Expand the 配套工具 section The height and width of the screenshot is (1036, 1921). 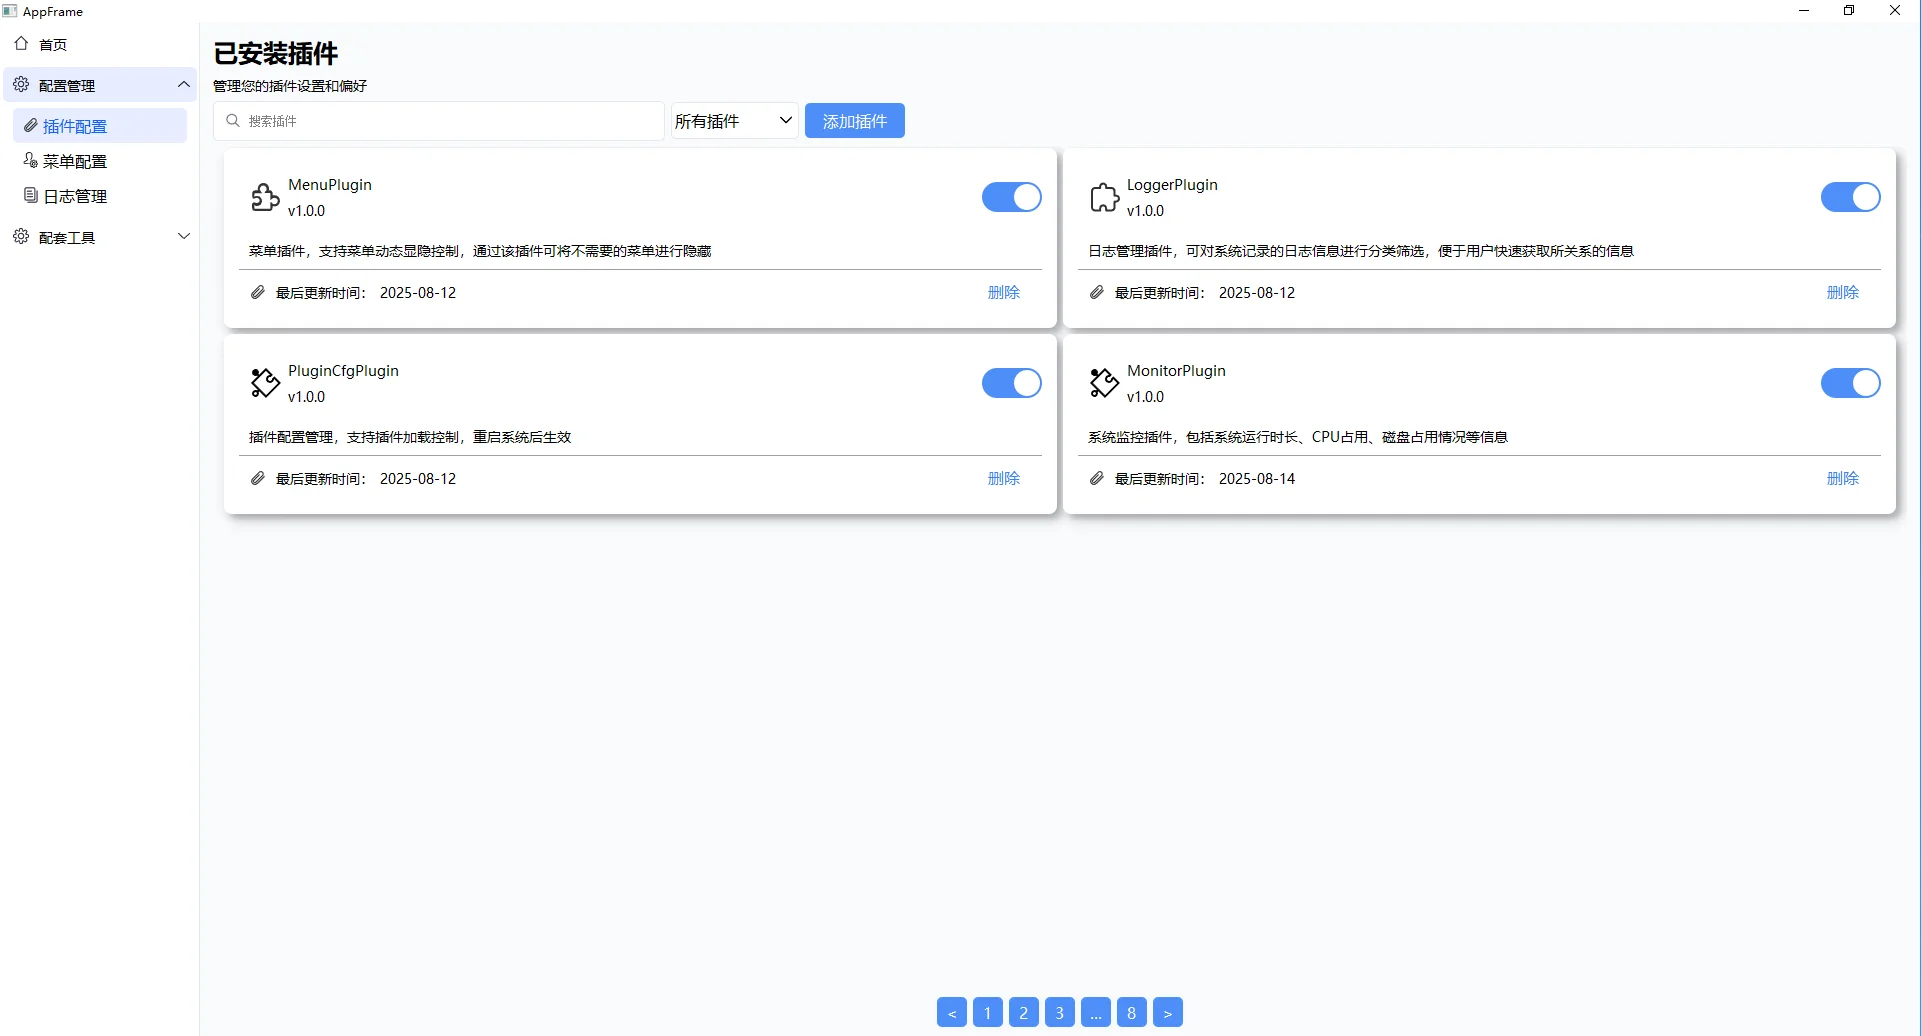coord(184,236)
